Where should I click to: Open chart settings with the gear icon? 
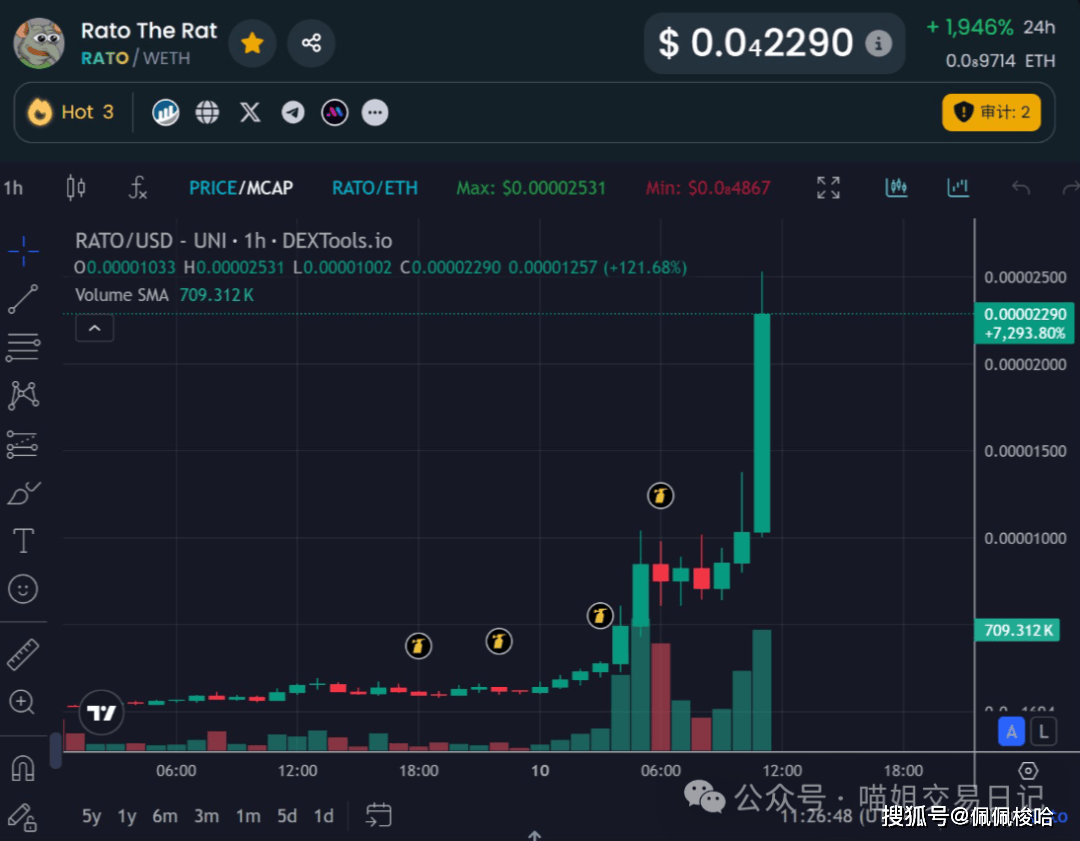pos(1029,770)
